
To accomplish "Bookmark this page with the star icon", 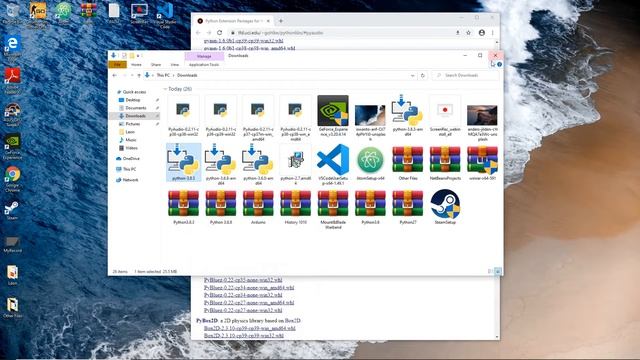I will tap(469, 33).
